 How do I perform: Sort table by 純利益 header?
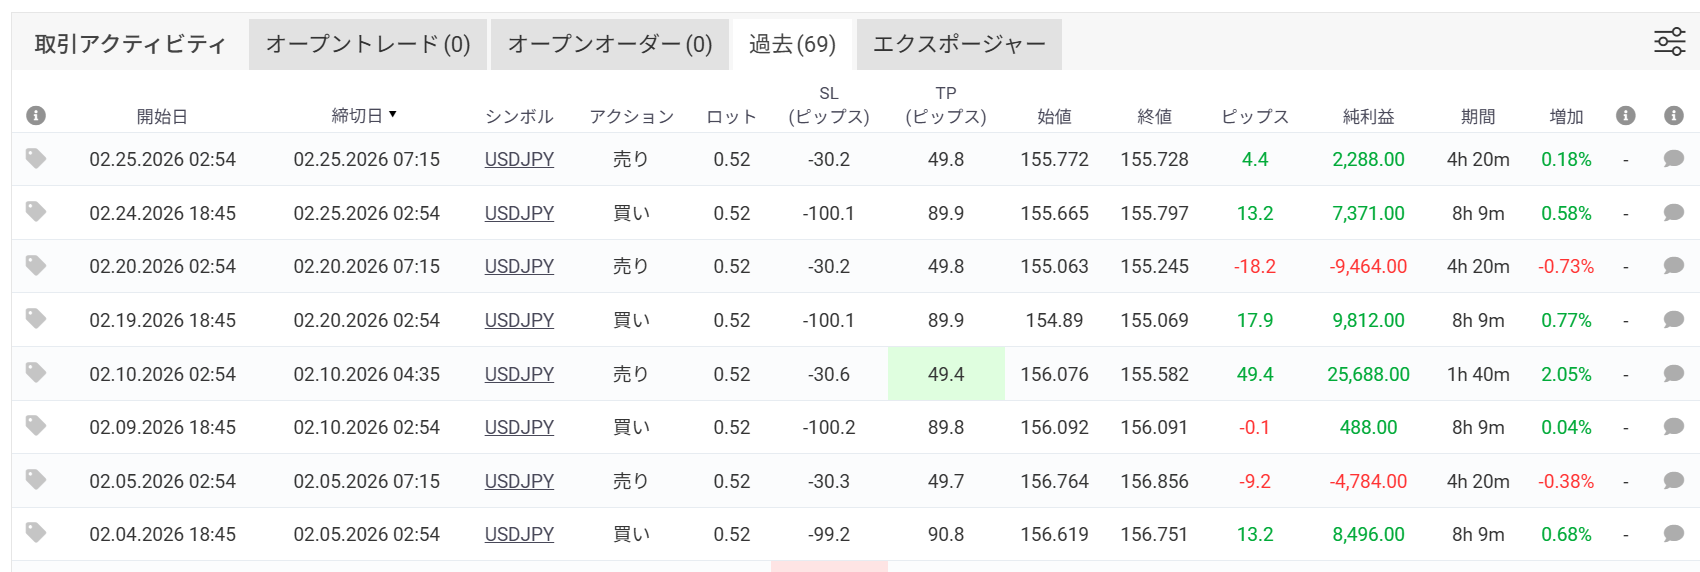(x=1368, y=117)
